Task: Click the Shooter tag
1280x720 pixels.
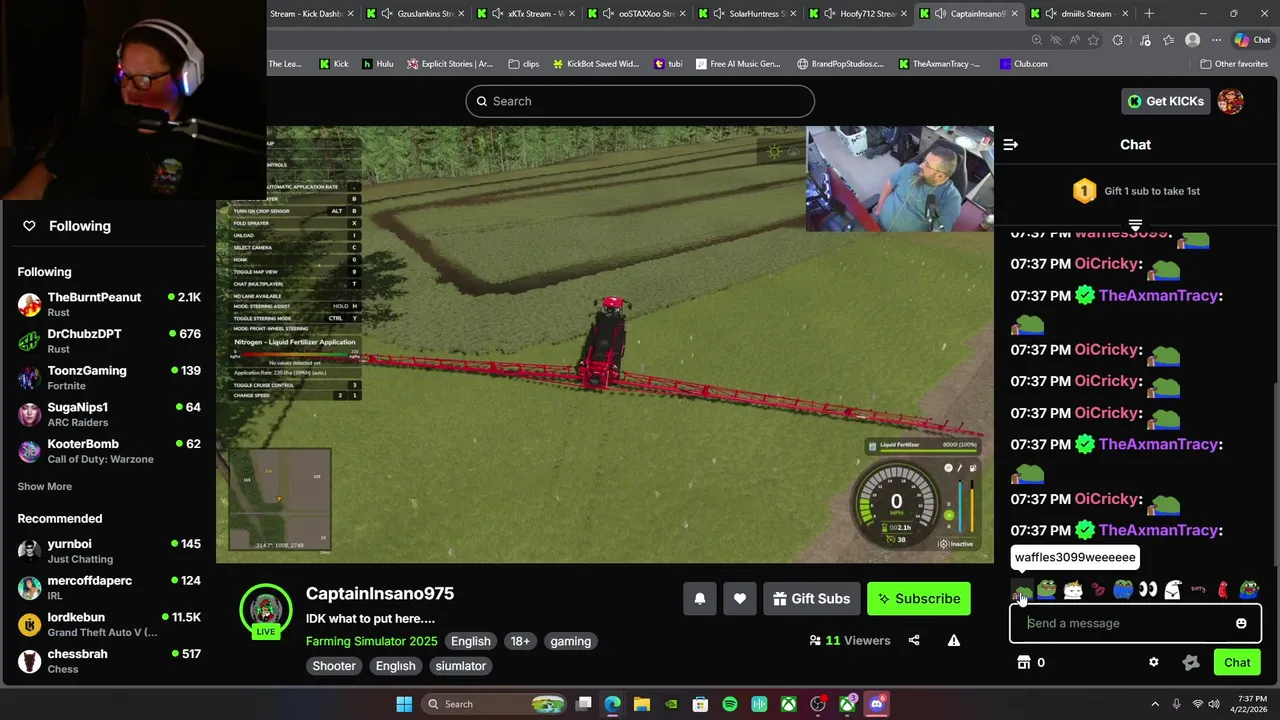Action: [x=334, y=666]
